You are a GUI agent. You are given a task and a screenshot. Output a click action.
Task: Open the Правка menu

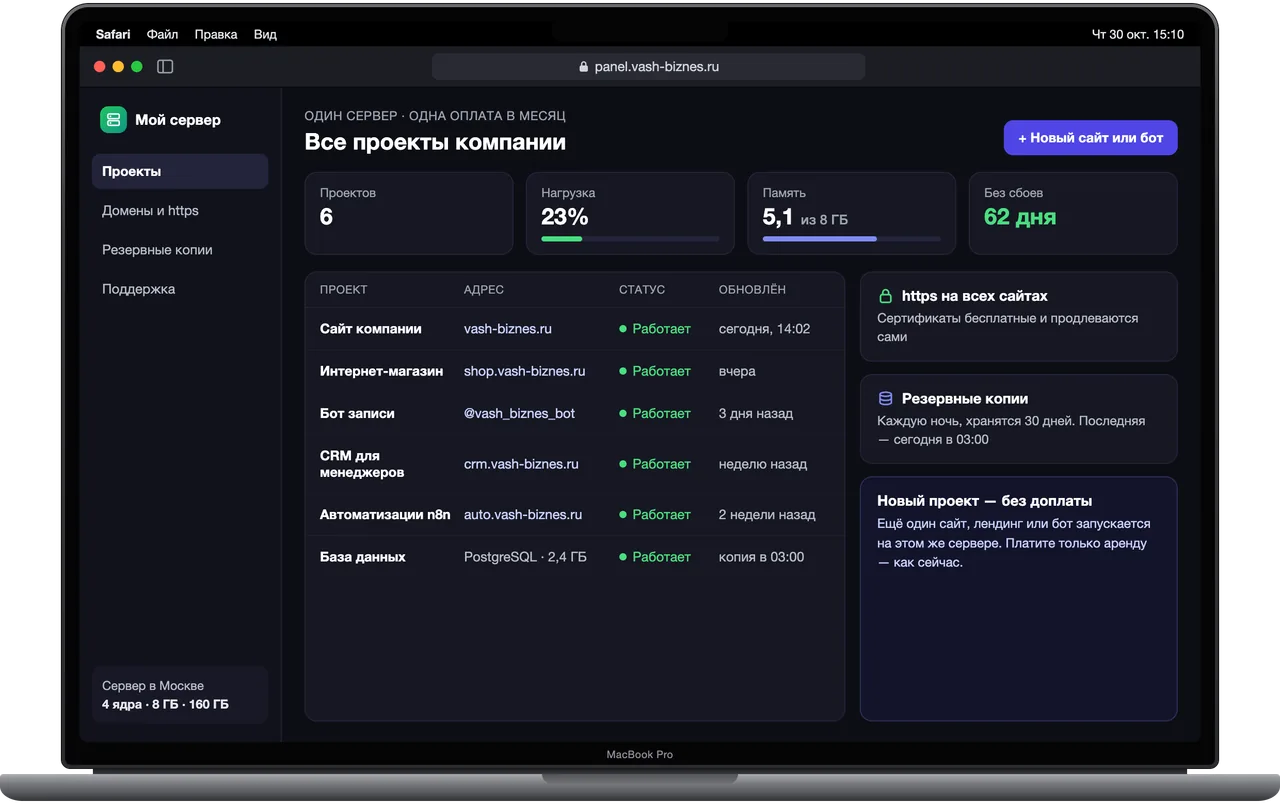coord(216,34)
